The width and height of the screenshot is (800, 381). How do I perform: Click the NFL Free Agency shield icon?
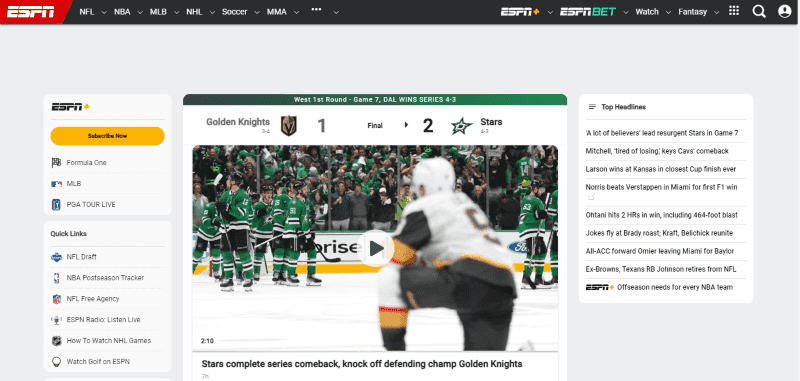pyautogui.click(x=56, y=299)
